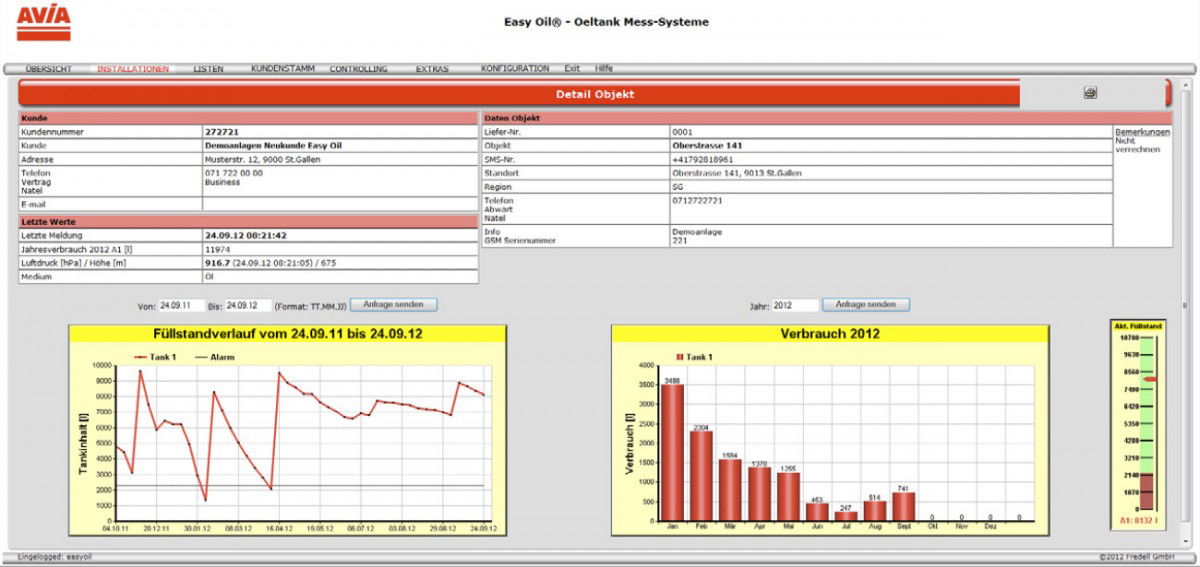
Task: Click Tank 1 legend in Verbrauch chart
Action: coord(694,356)
